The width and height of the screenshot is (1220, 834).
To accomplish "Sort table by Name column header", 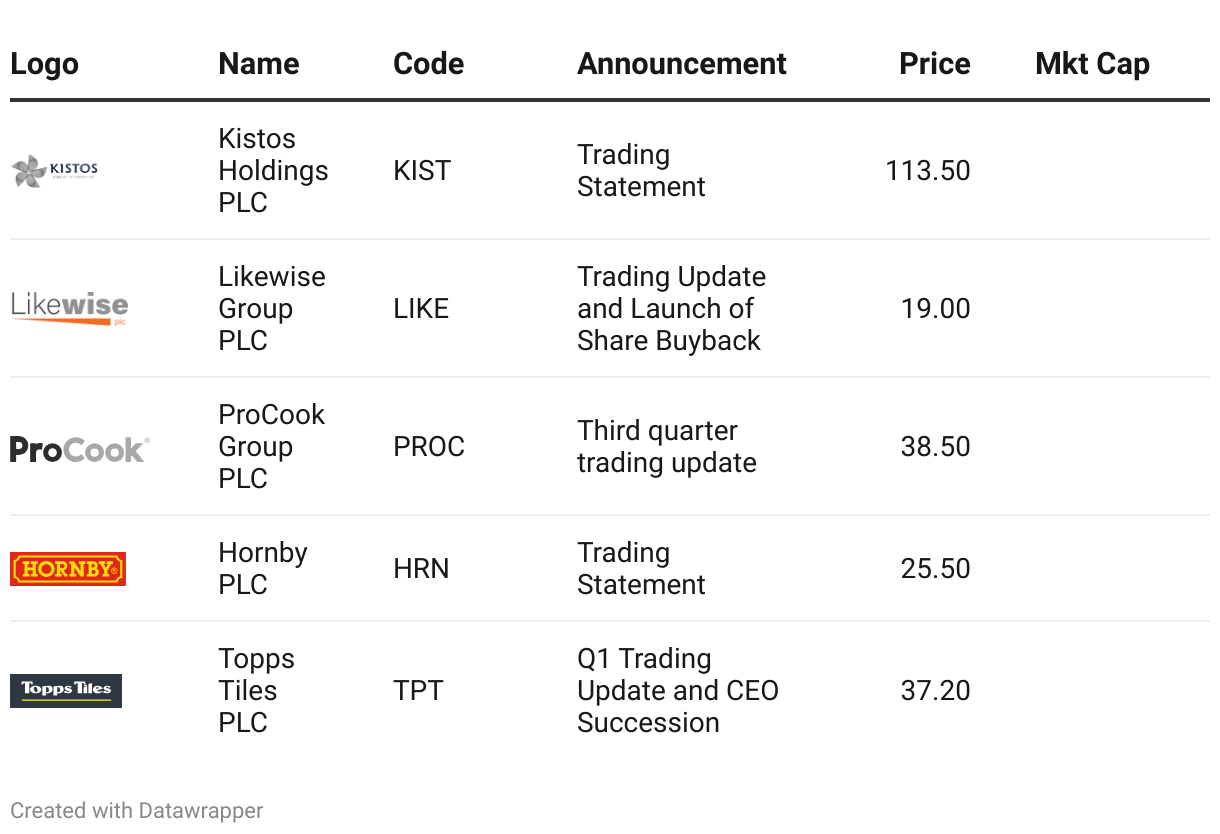I will (259, 64).
